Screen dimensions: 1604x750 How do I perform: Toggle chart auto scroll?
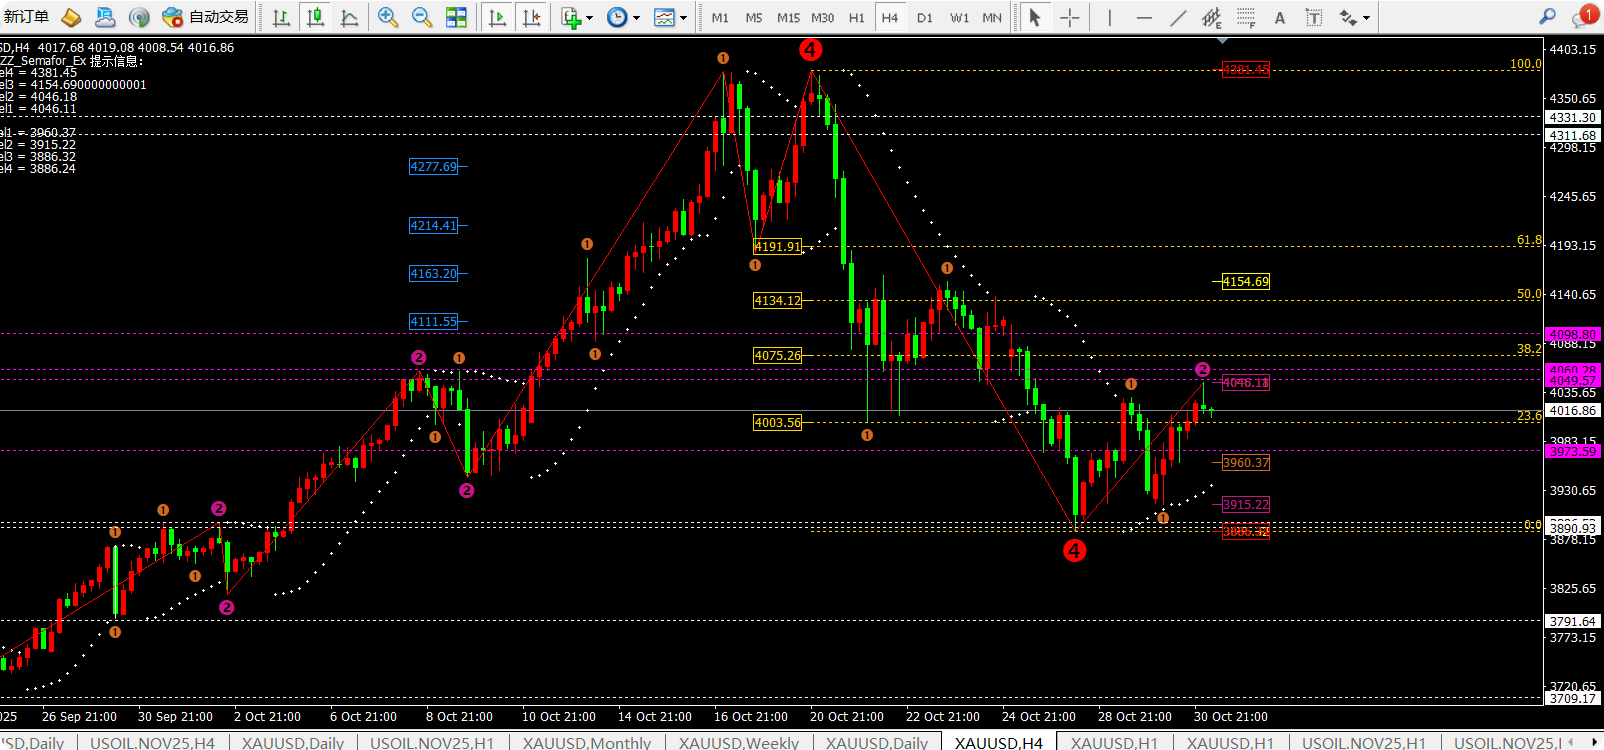(x=497, y=17)
